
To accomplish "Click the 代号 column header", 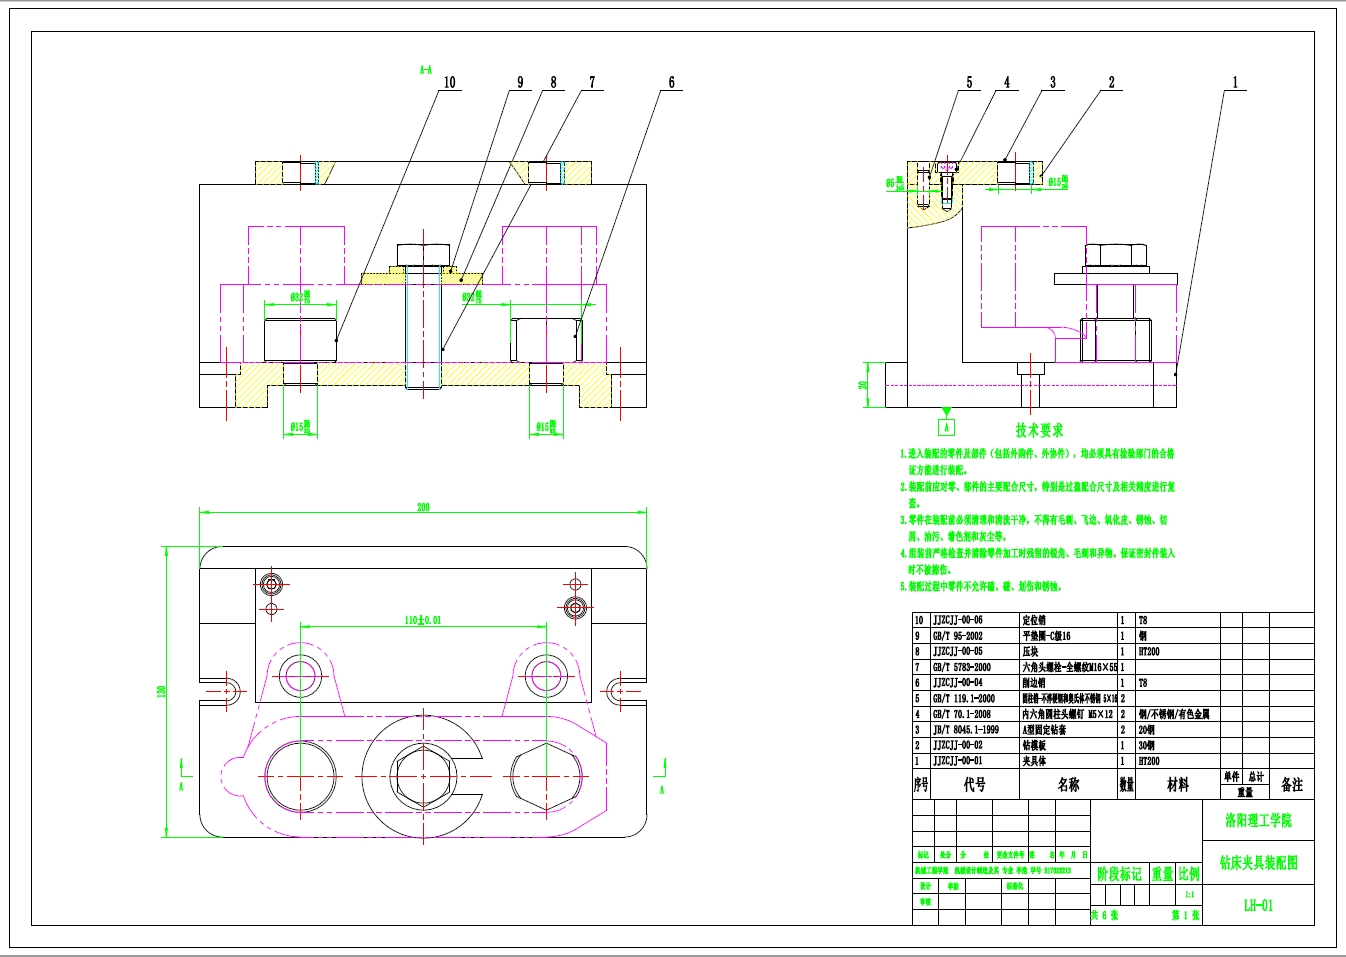I will [x=974, y=785].
